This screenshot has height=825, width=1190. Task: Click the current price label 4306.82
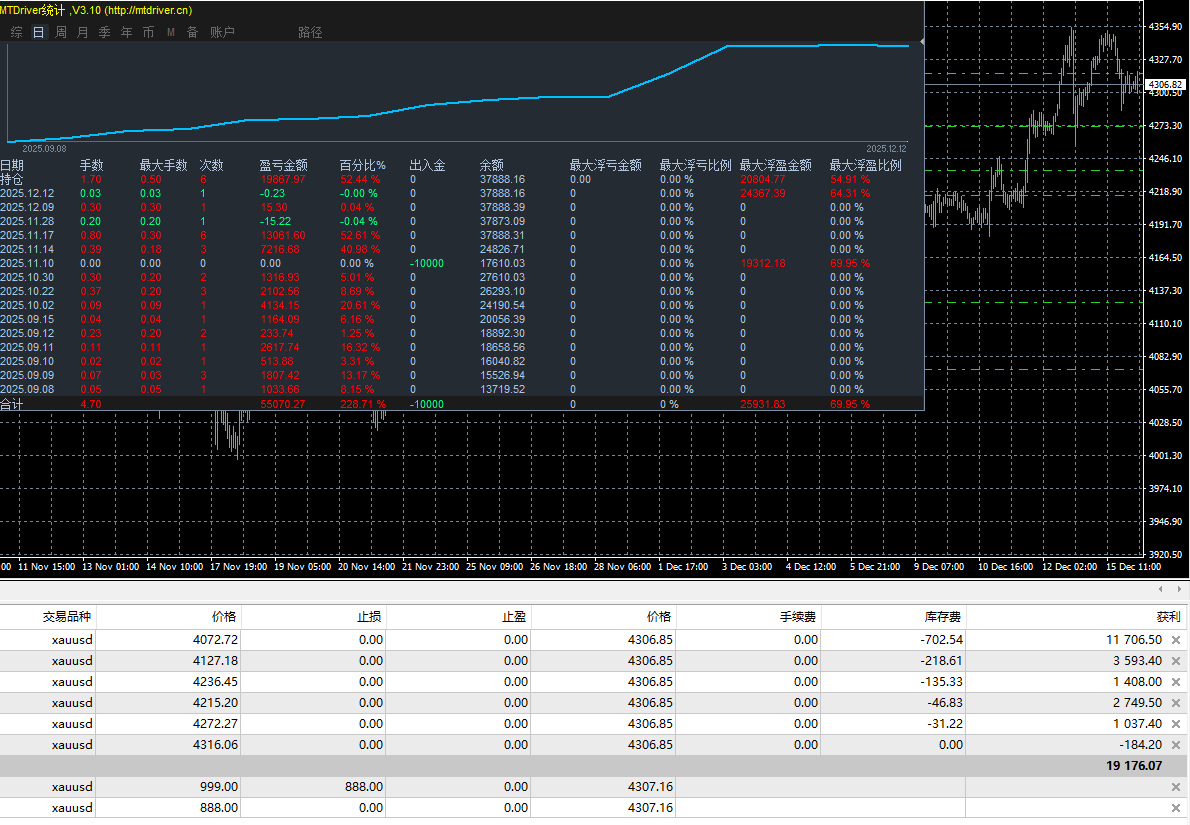pyautogui.click(x=1165, y=86)
